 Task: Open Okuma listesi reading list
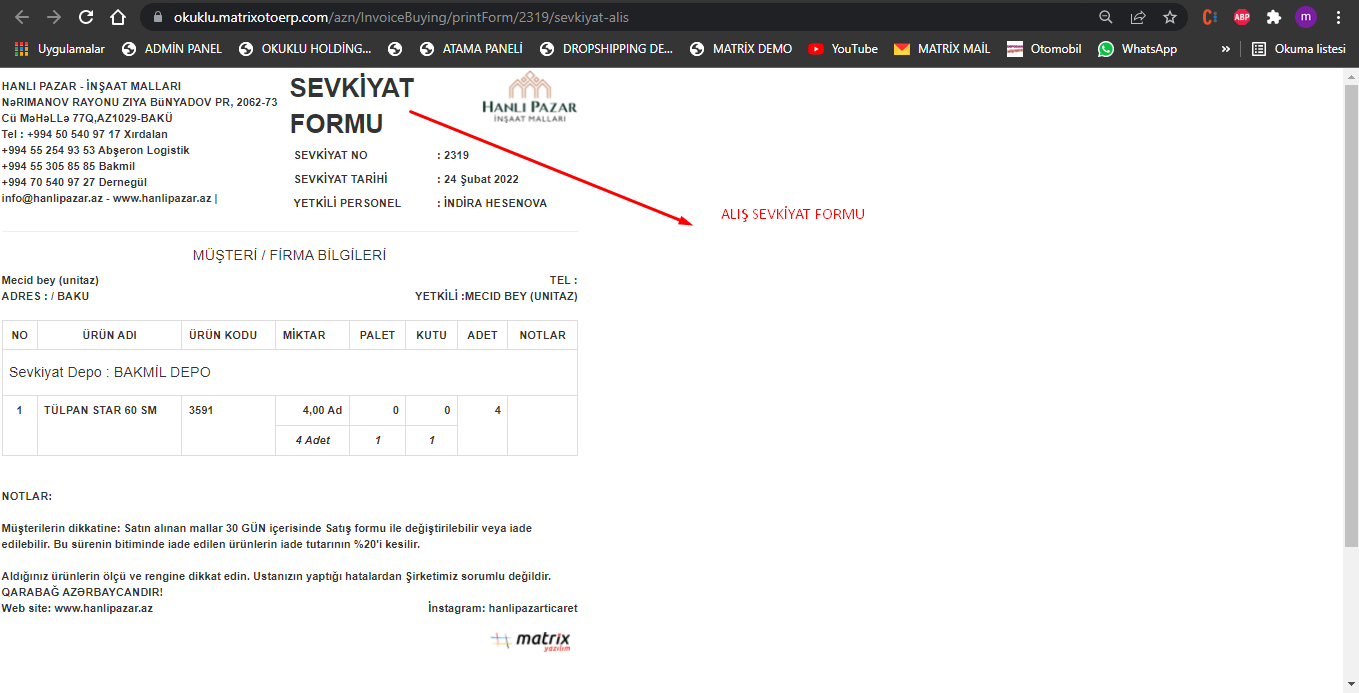(x=1298, y=49)
